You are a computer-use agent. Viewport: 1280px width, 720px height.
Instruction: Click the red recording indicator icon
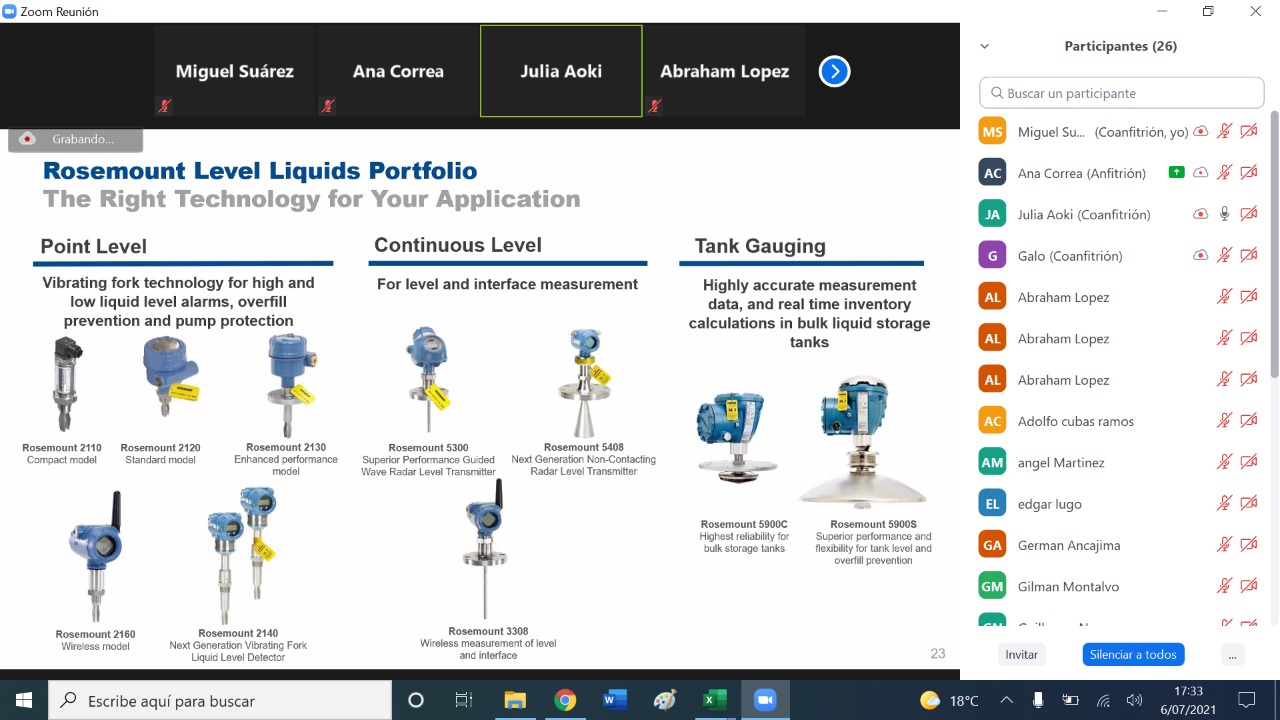pyautogui.click(x=28, y=139)
